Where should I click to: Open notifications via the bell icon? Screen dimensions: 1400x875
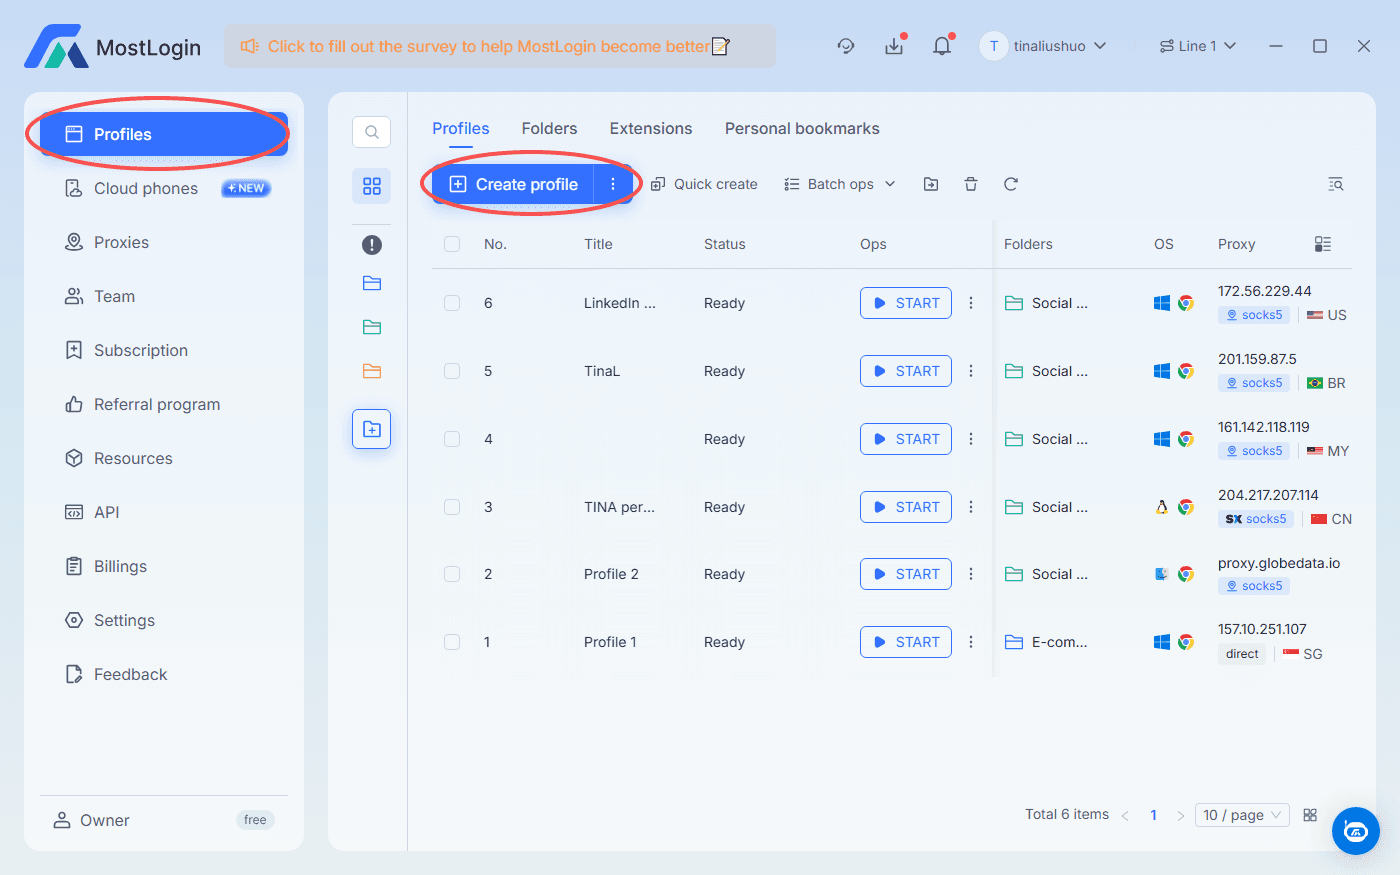941,46
